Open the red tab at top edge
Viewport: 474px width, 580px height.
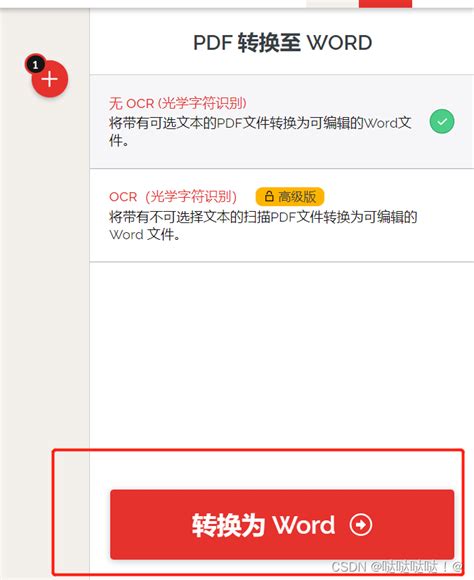385,4
